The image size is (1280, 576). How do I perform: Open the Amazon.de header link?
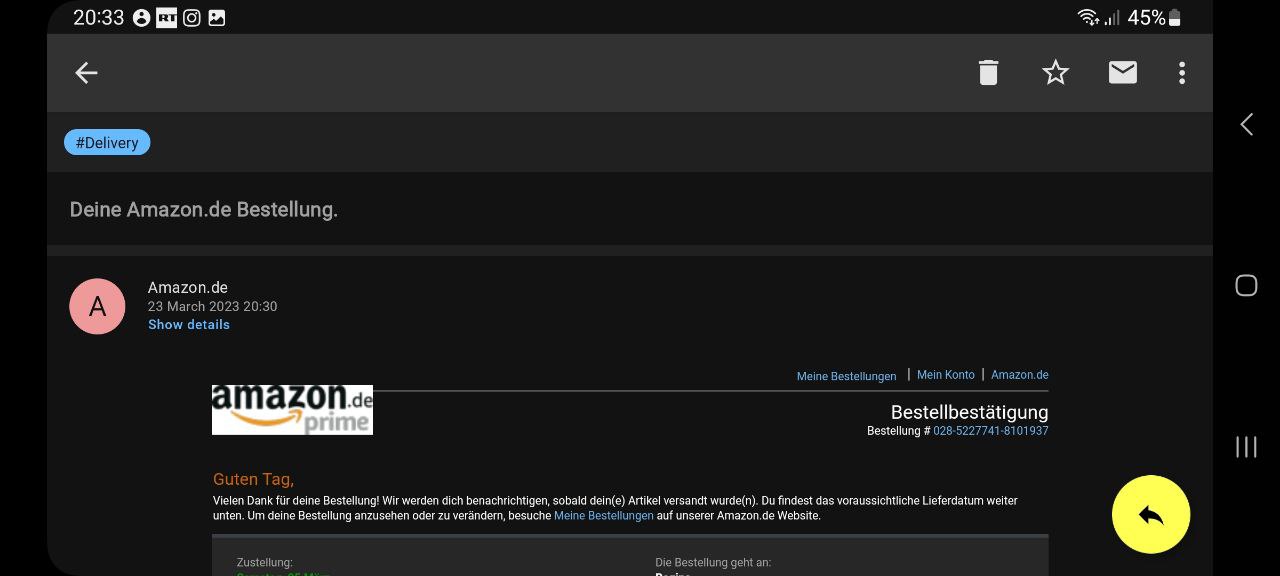tap(1019, 375)
